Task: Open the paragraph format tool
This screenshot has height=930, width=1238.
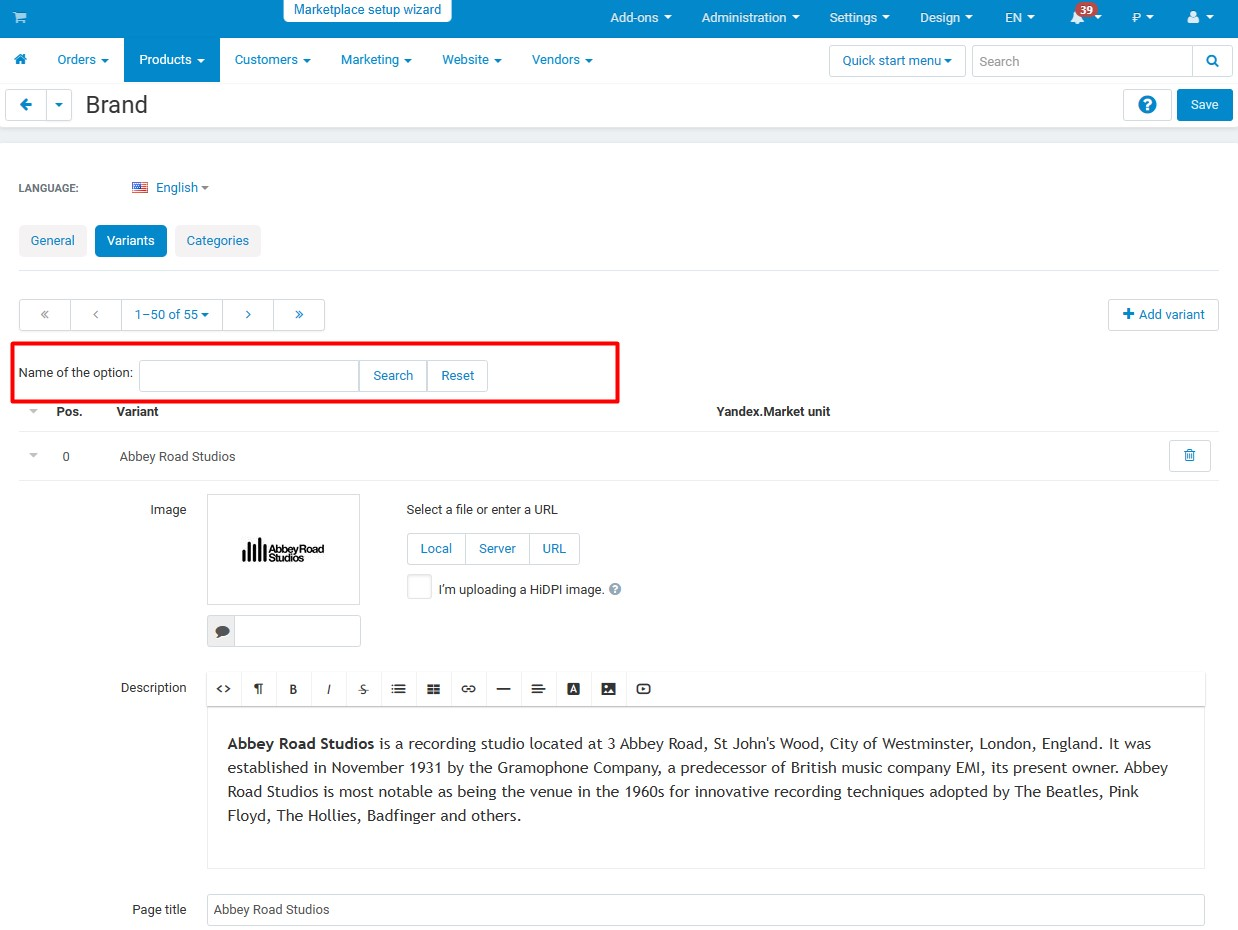Action: point(258,689)
